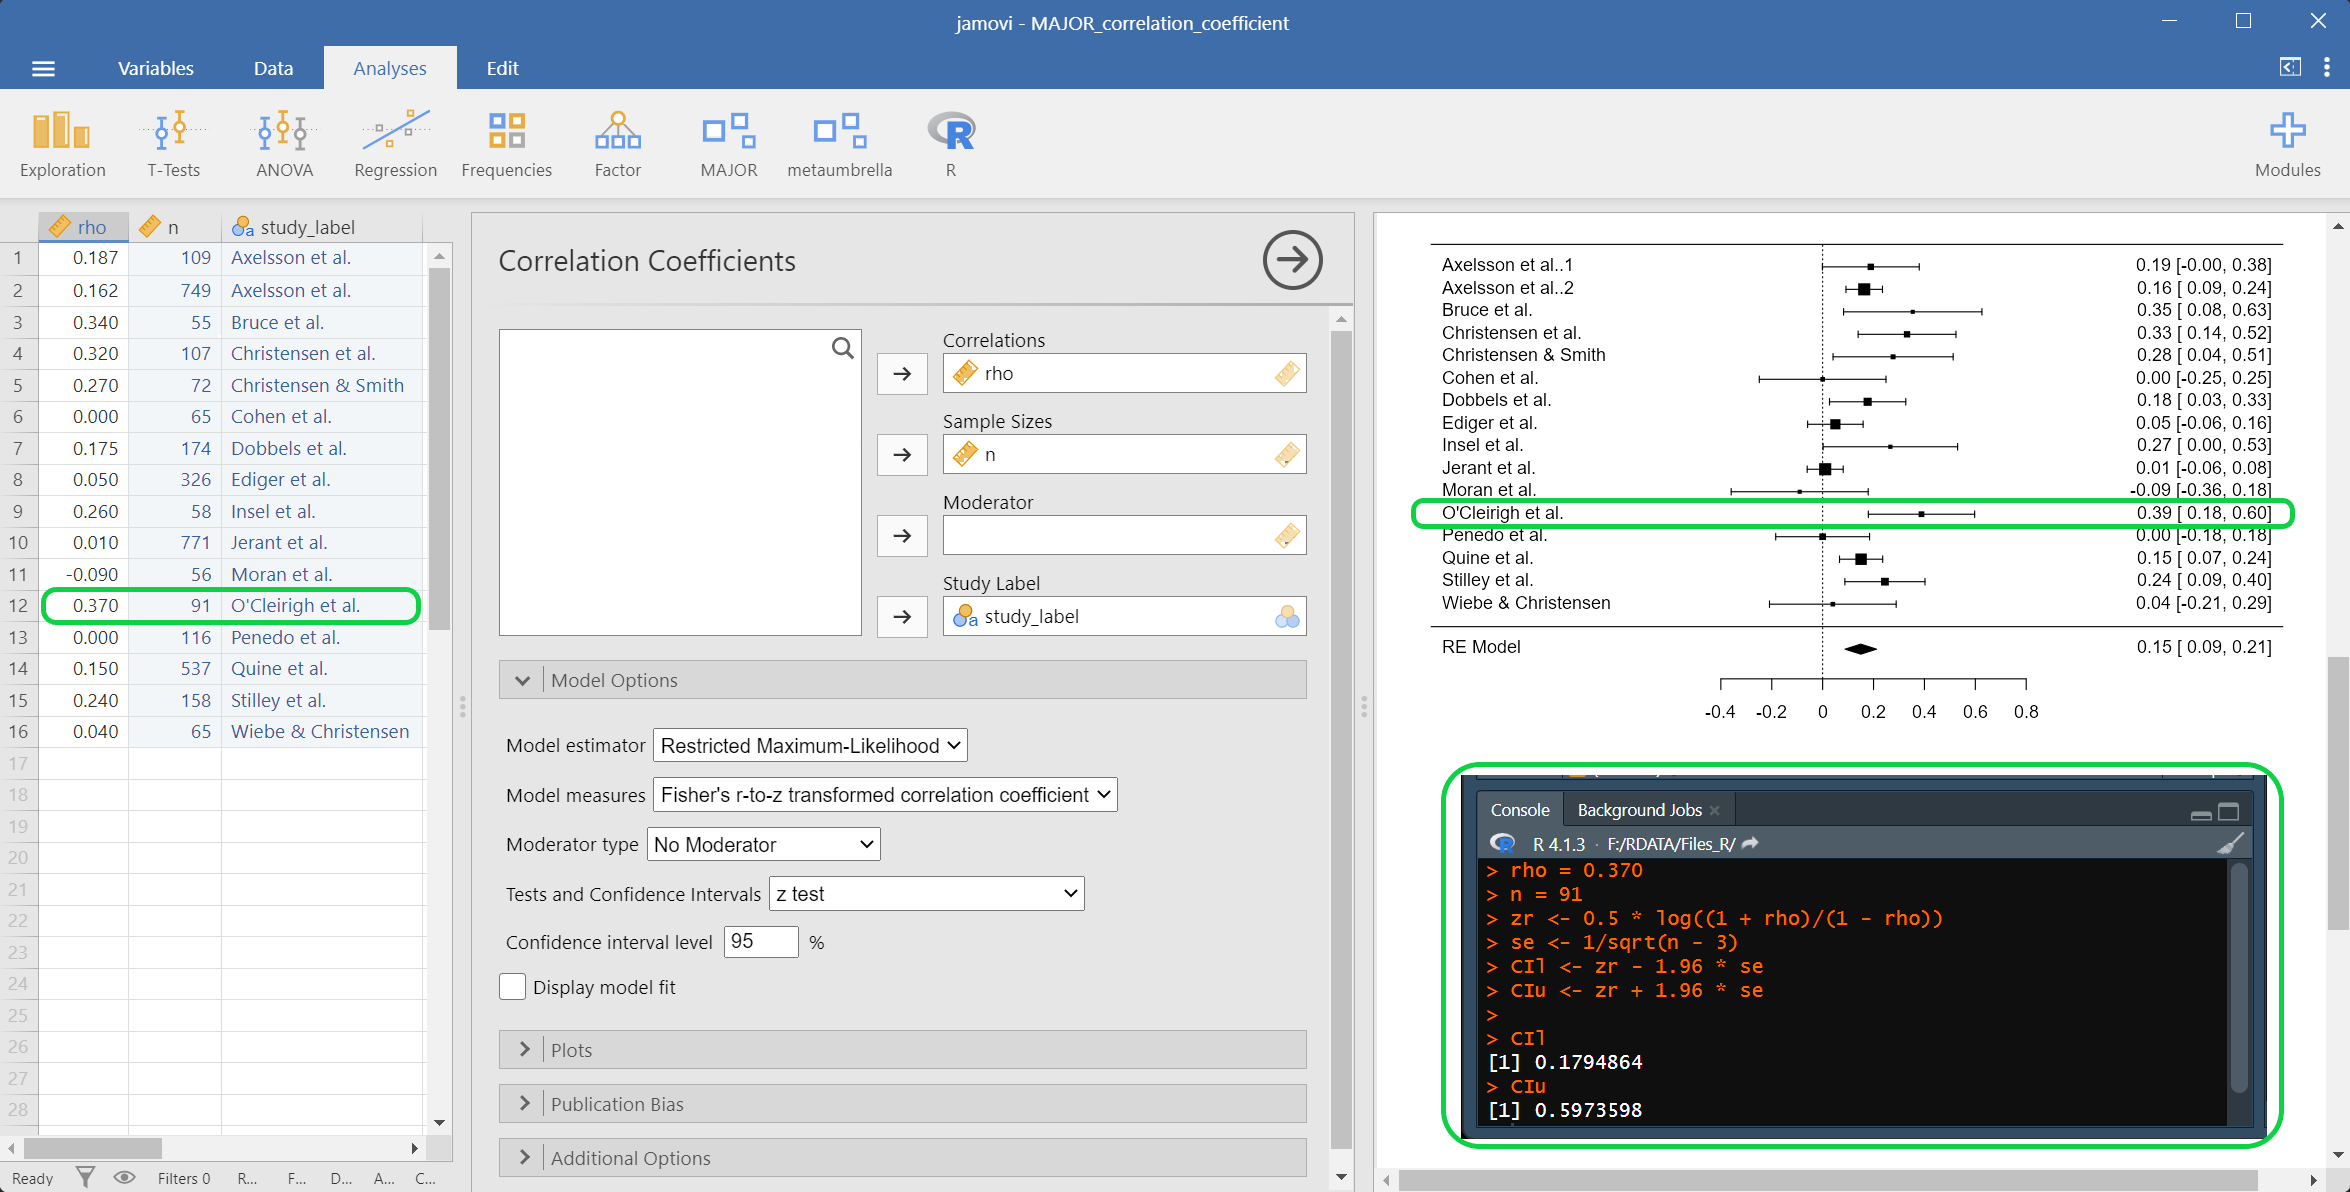Open the Modules plus menu
The image size is (2350, 1192).
coord(2287,144)
